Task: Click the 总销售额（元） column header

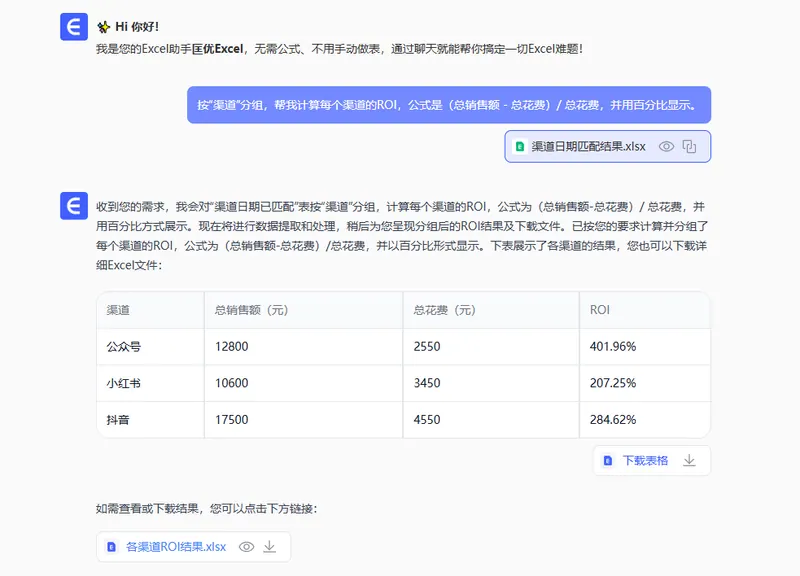Action: [x=251, y=310]
